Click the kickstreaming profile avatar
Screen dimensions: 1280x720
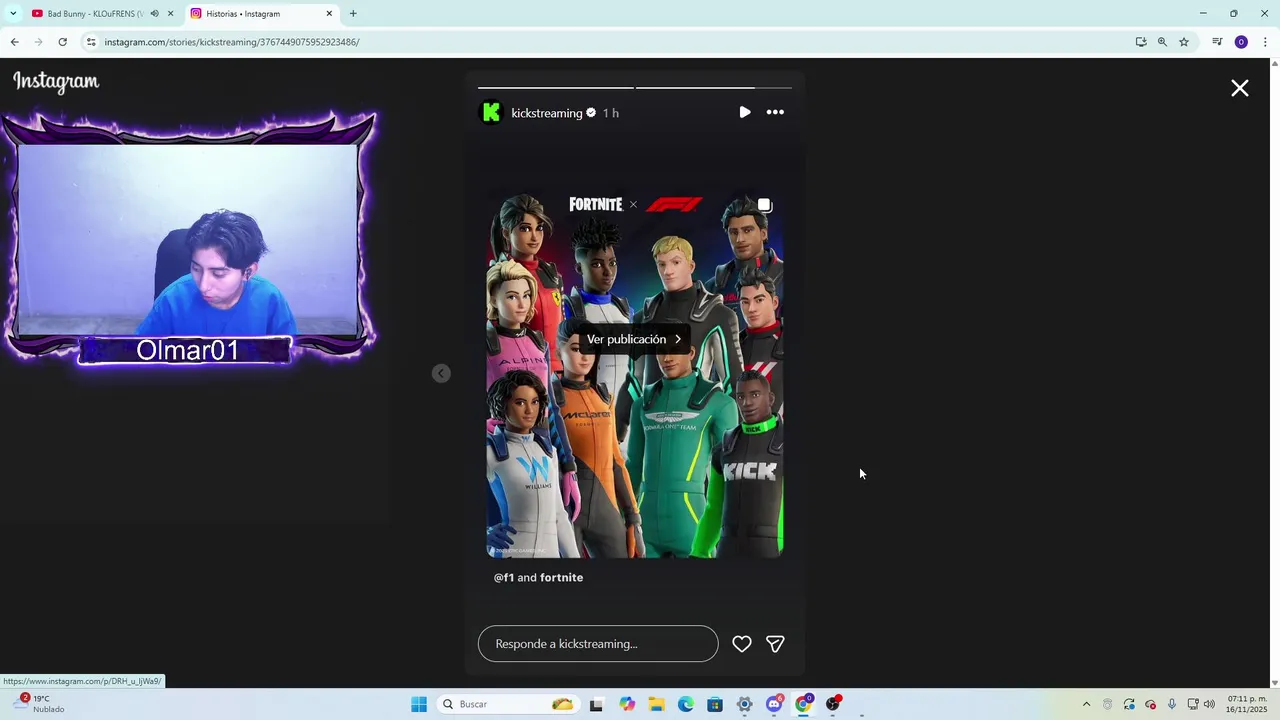point(491,113)
